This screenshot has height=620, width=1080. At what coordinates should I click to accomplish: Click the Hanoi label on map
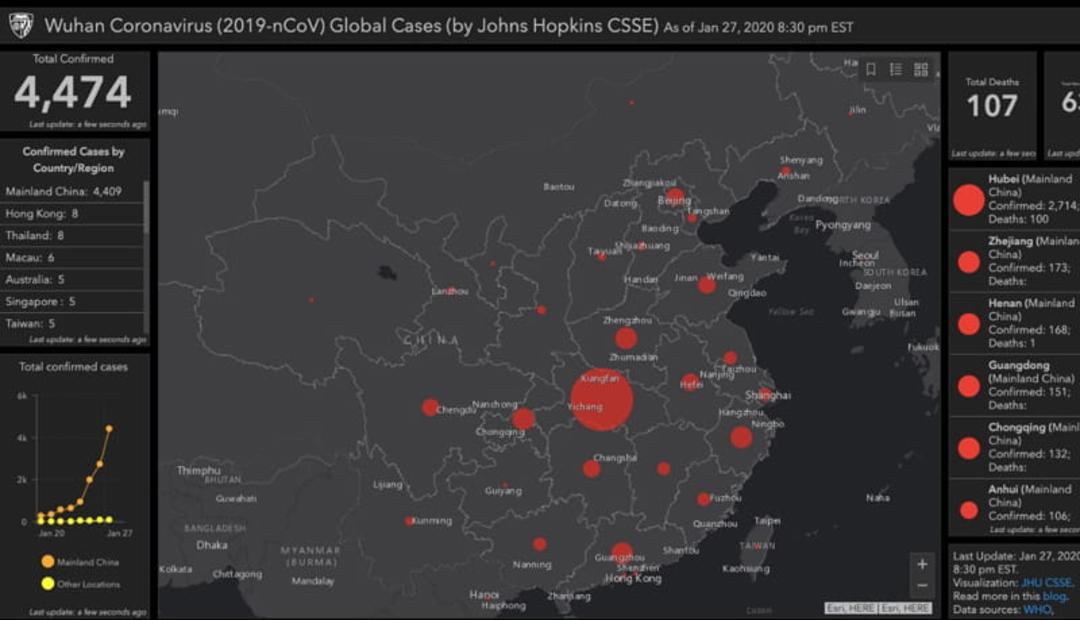click(484, 595)
